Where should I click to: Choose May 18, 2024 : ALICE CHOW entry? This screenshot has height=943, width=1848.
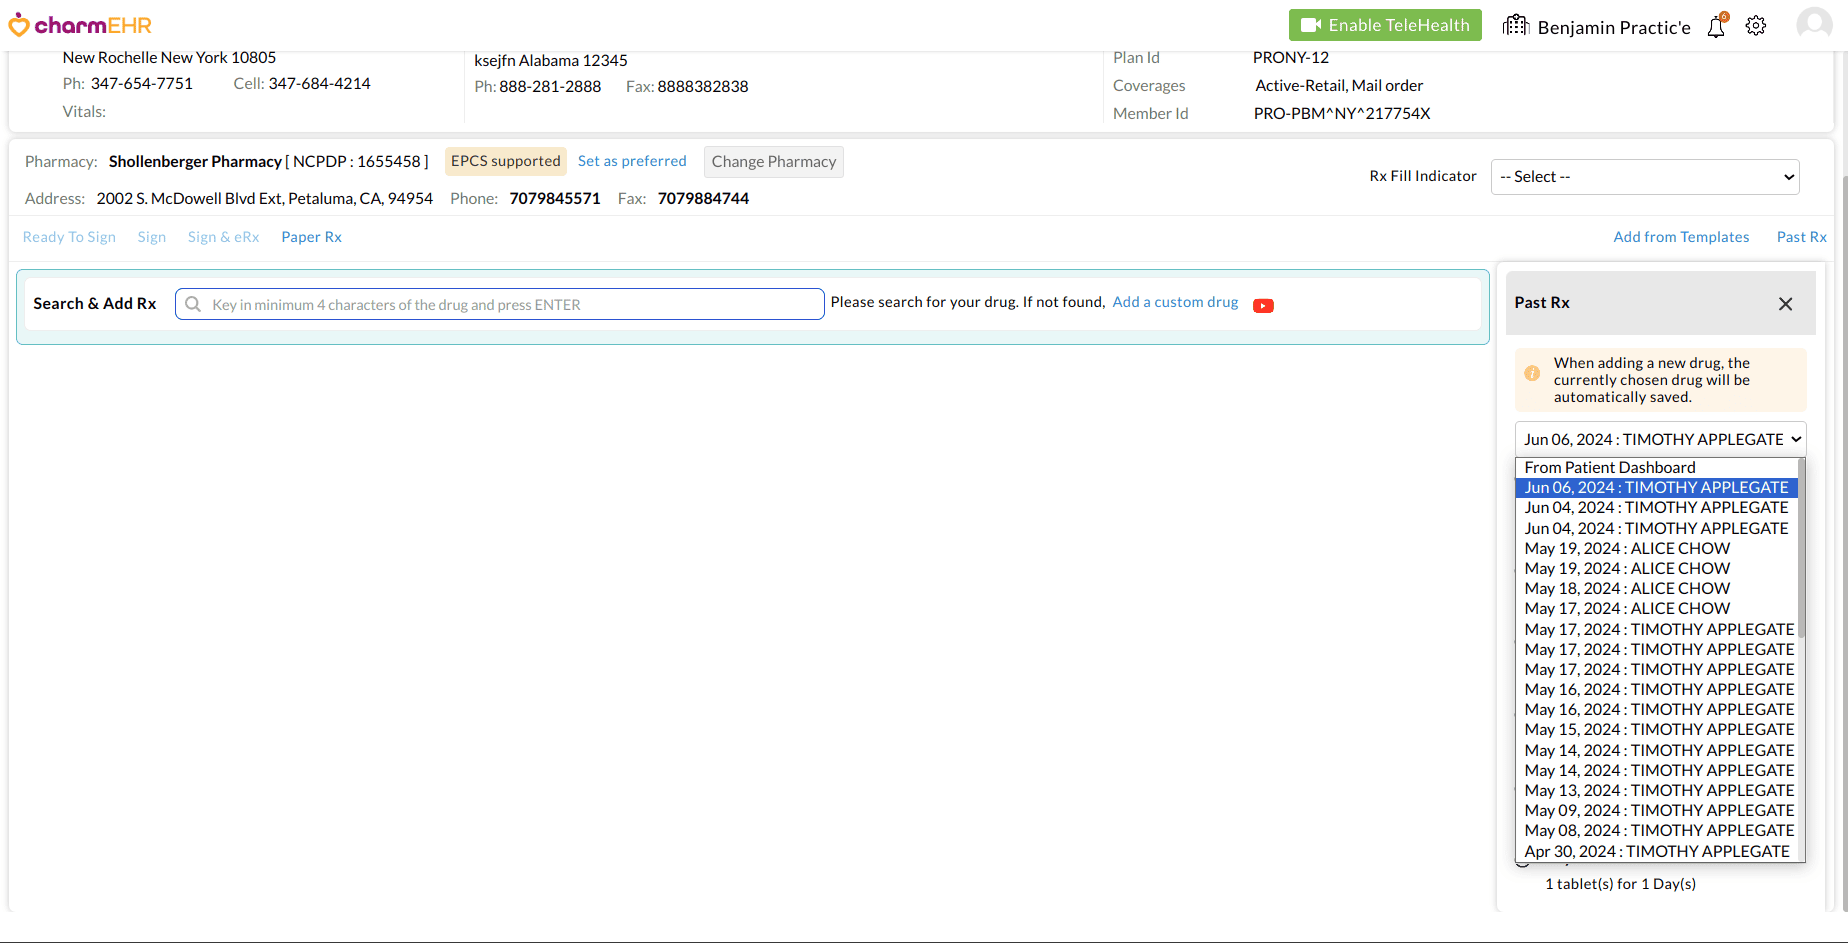pyautogui.click(x=1626, y=589)
